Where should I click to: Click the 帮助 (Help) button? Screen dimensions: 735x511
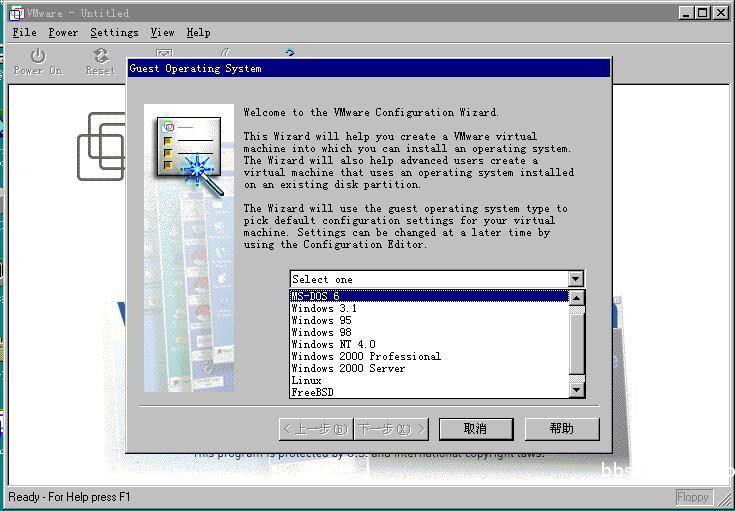pos(562,428)
